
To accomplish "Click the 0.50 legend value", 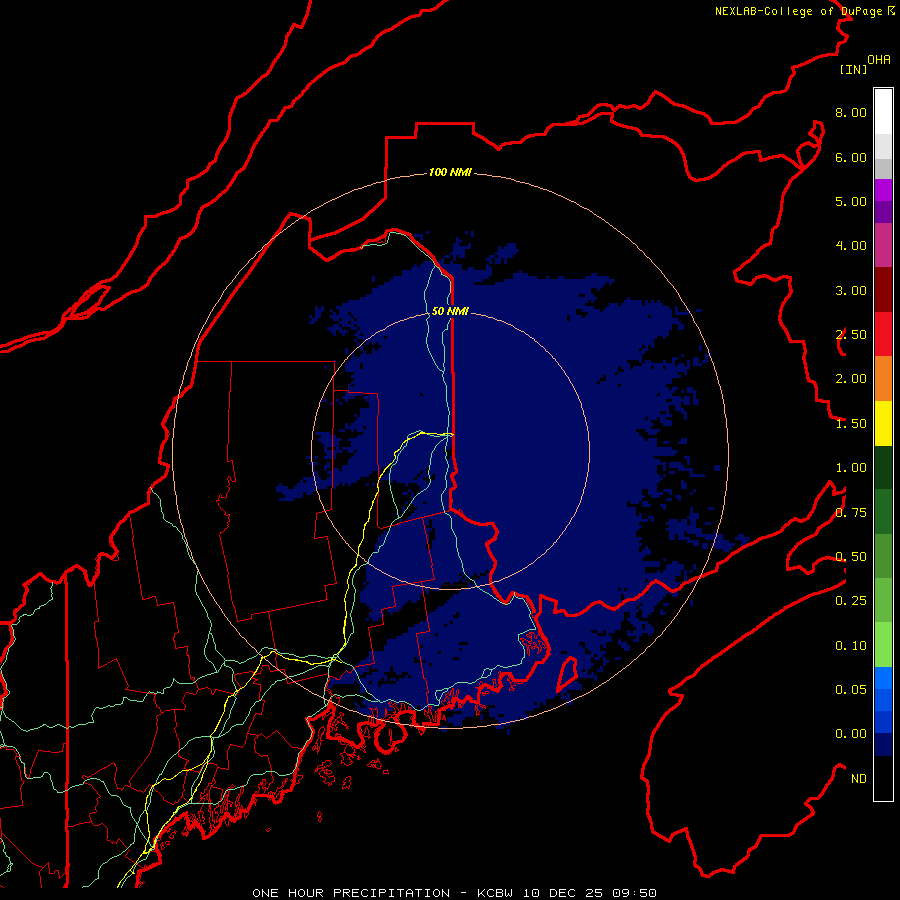I will click(851, 557).
